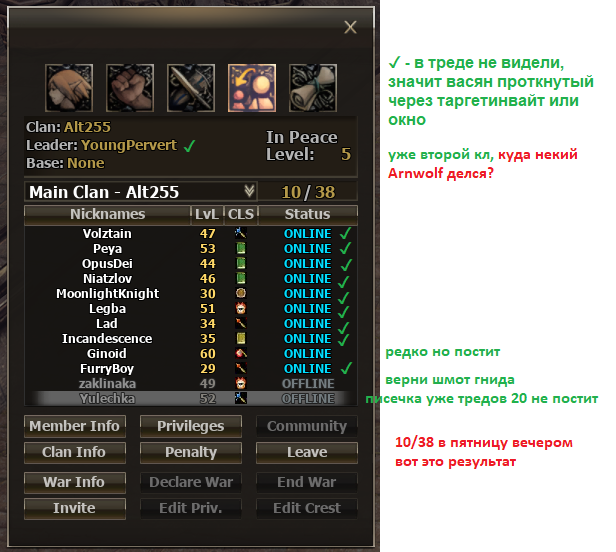This screenshot has height=552, width=616.
Task: Open the scroll quest icon
Action: click(x=313, y=88)
